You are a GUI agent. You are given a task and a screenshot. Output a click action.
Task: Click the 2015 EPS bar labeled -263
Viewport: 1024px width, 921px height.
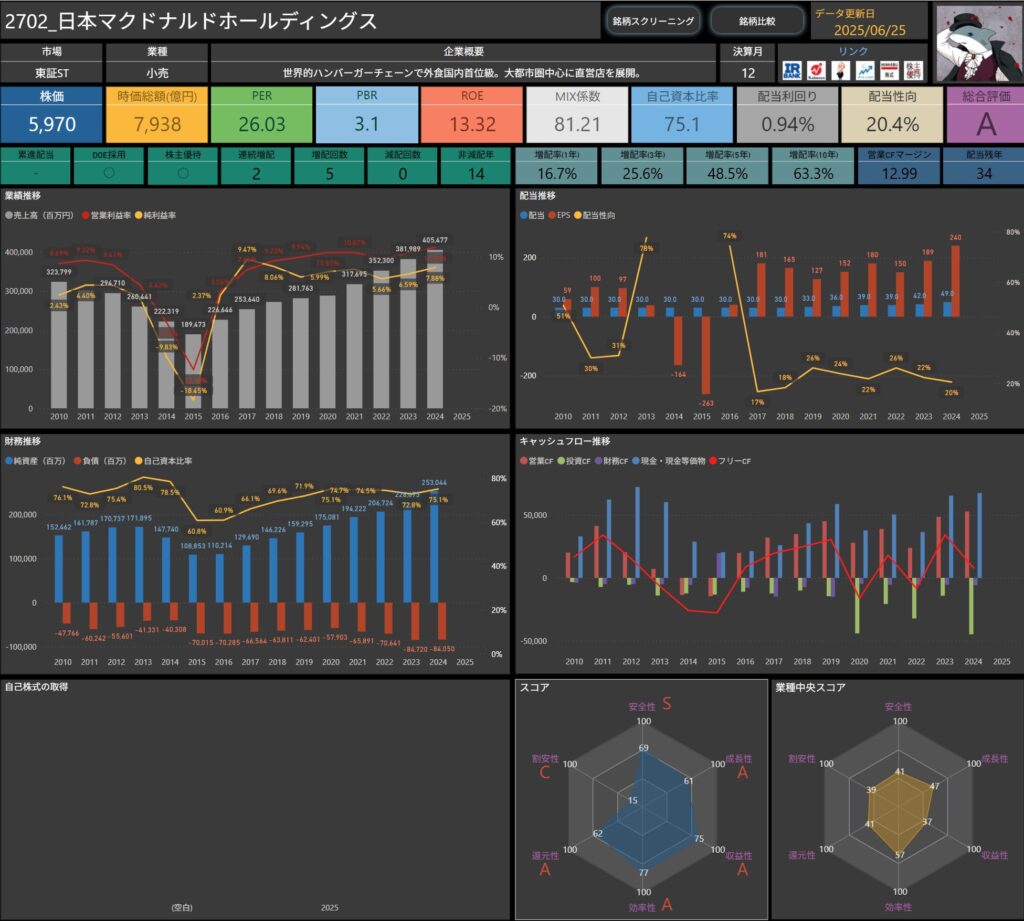[705, 355]
